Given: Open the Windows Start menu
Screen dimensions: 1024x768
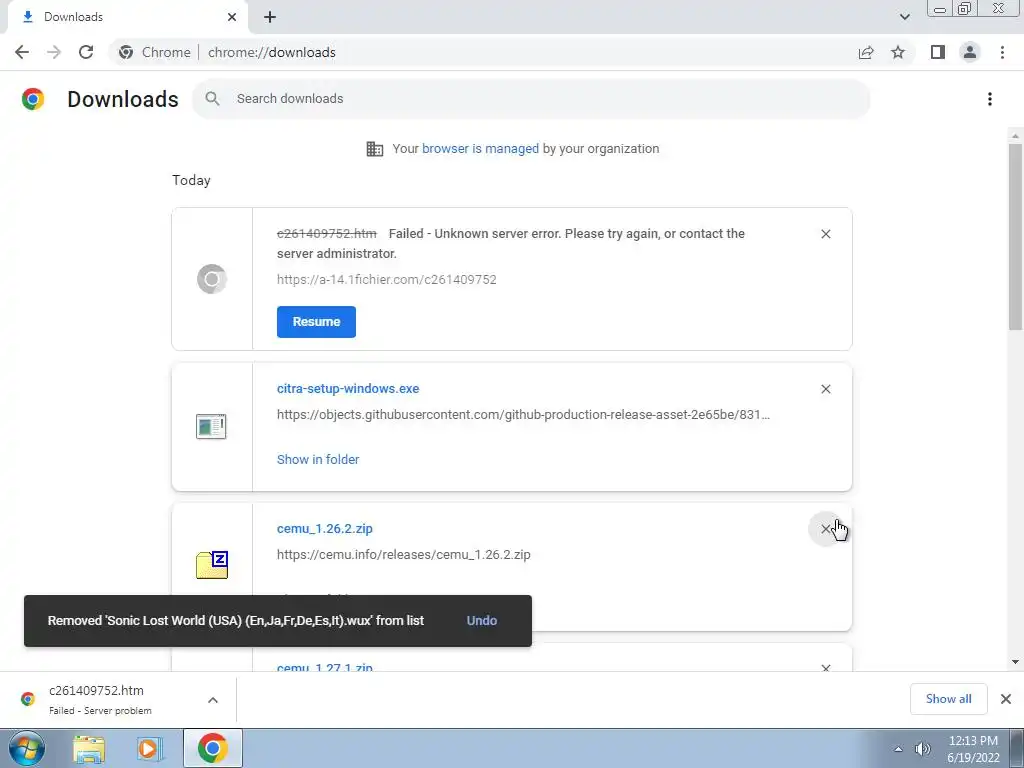Looking at the screenshot, I should click(27, 748).
